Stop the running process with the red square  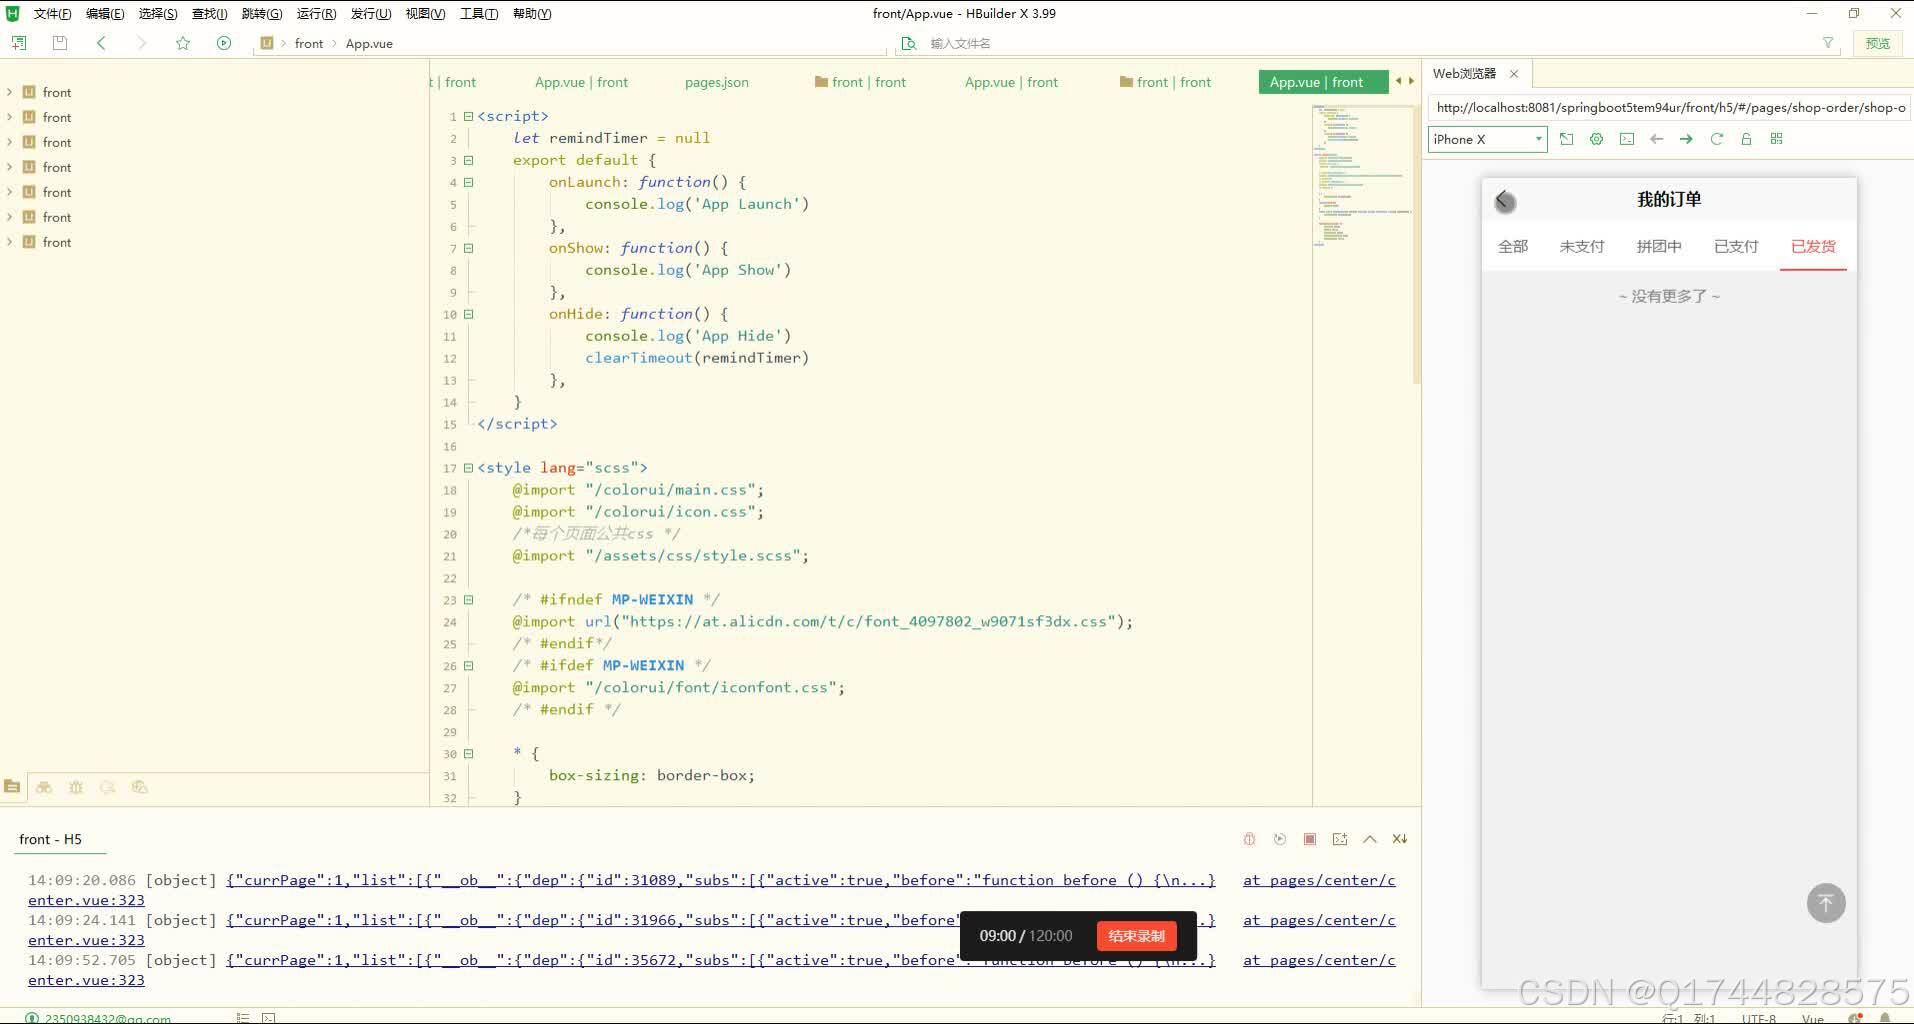pyautogui.click(x=1309, y=839)
